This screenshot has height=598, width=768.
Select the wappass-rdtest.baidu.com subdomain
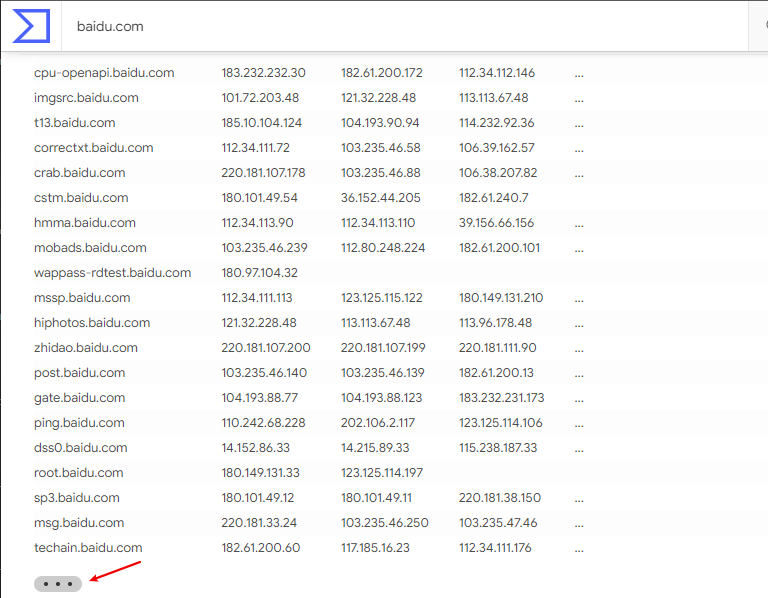[112, 273]
